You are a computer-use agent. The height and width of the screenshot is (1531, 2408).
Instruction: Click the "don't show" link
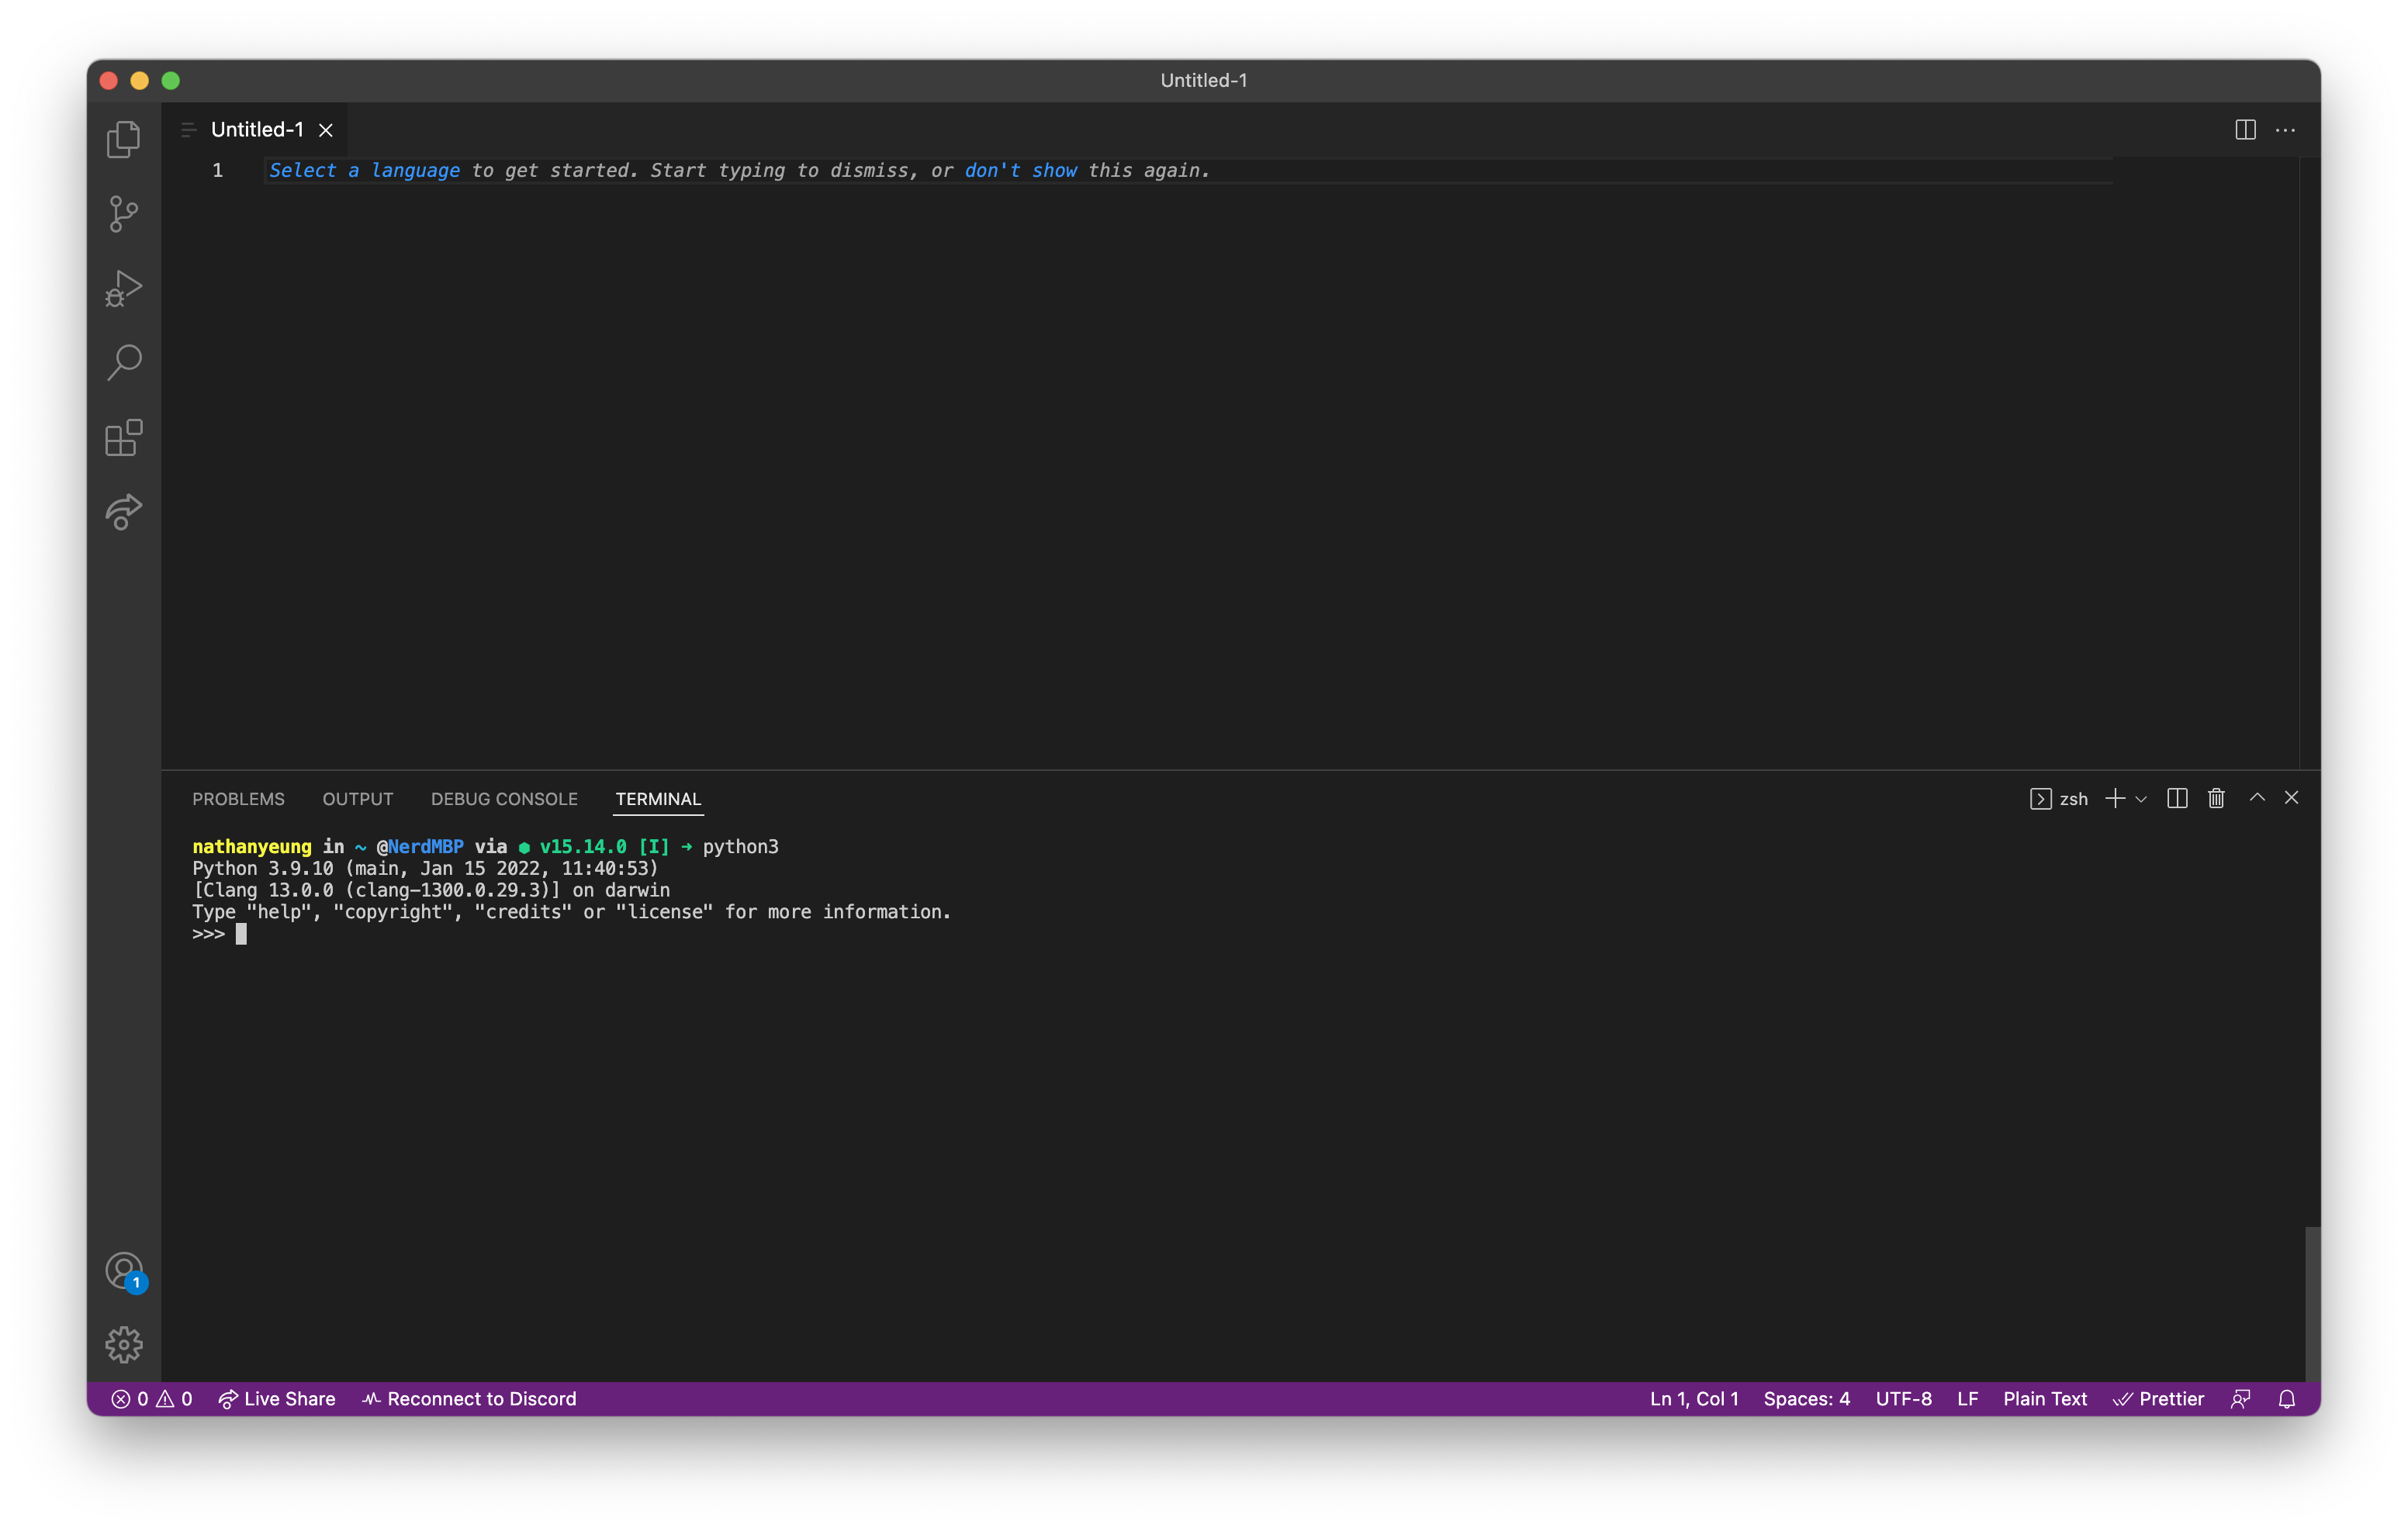click(1020, 171)
